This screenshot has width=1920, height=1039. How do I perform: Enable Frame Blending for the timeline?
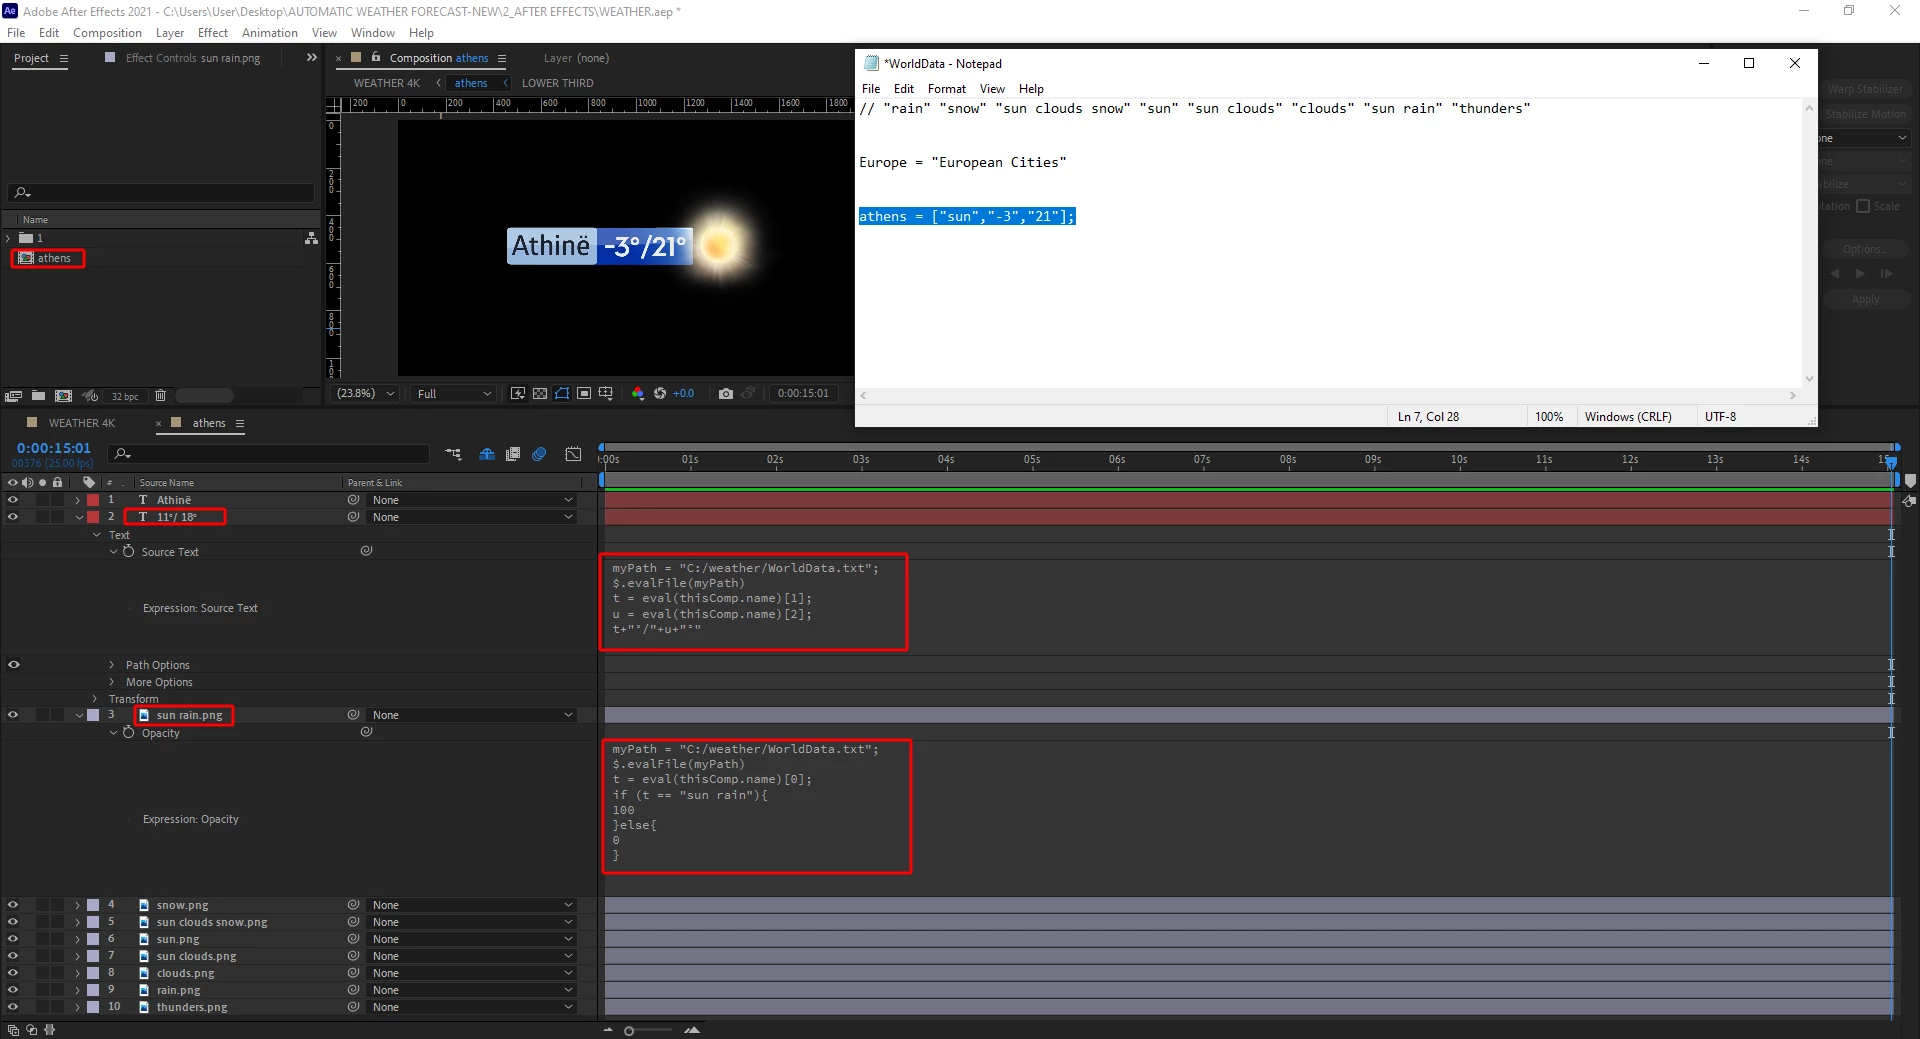[513, 454]
